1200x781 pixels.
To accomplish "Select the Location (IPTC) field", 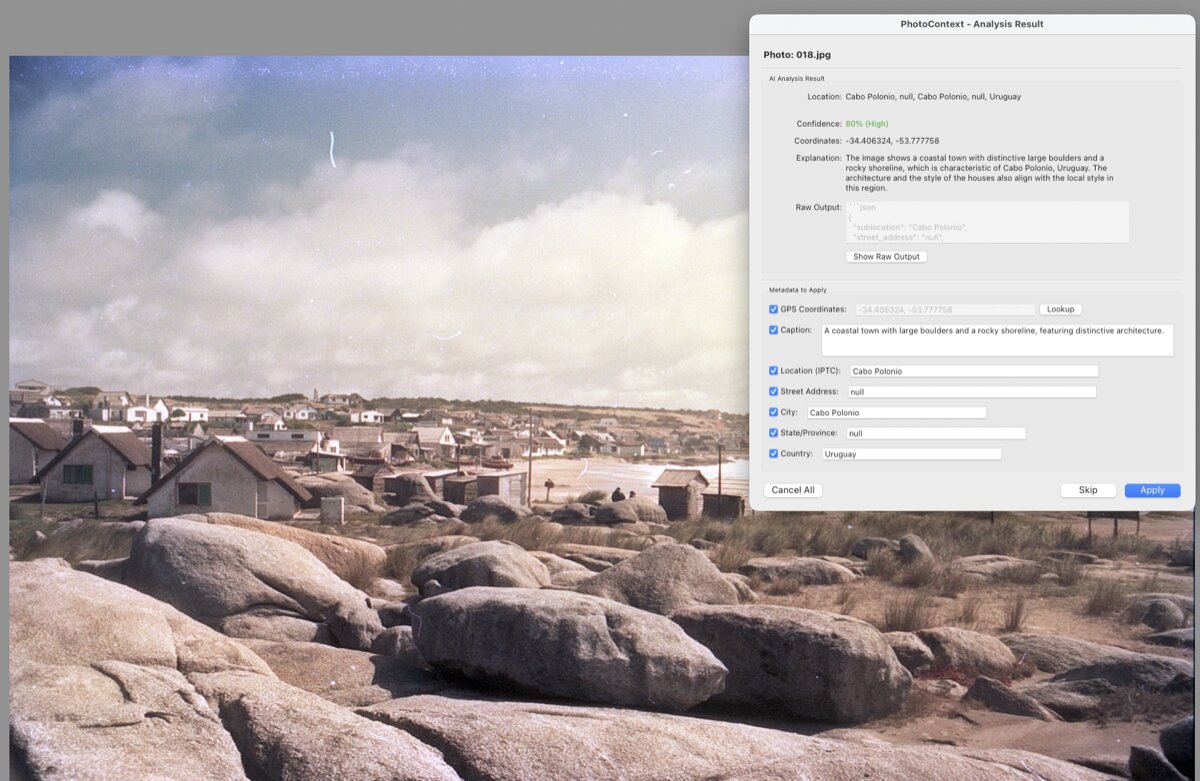I will 973,370.
